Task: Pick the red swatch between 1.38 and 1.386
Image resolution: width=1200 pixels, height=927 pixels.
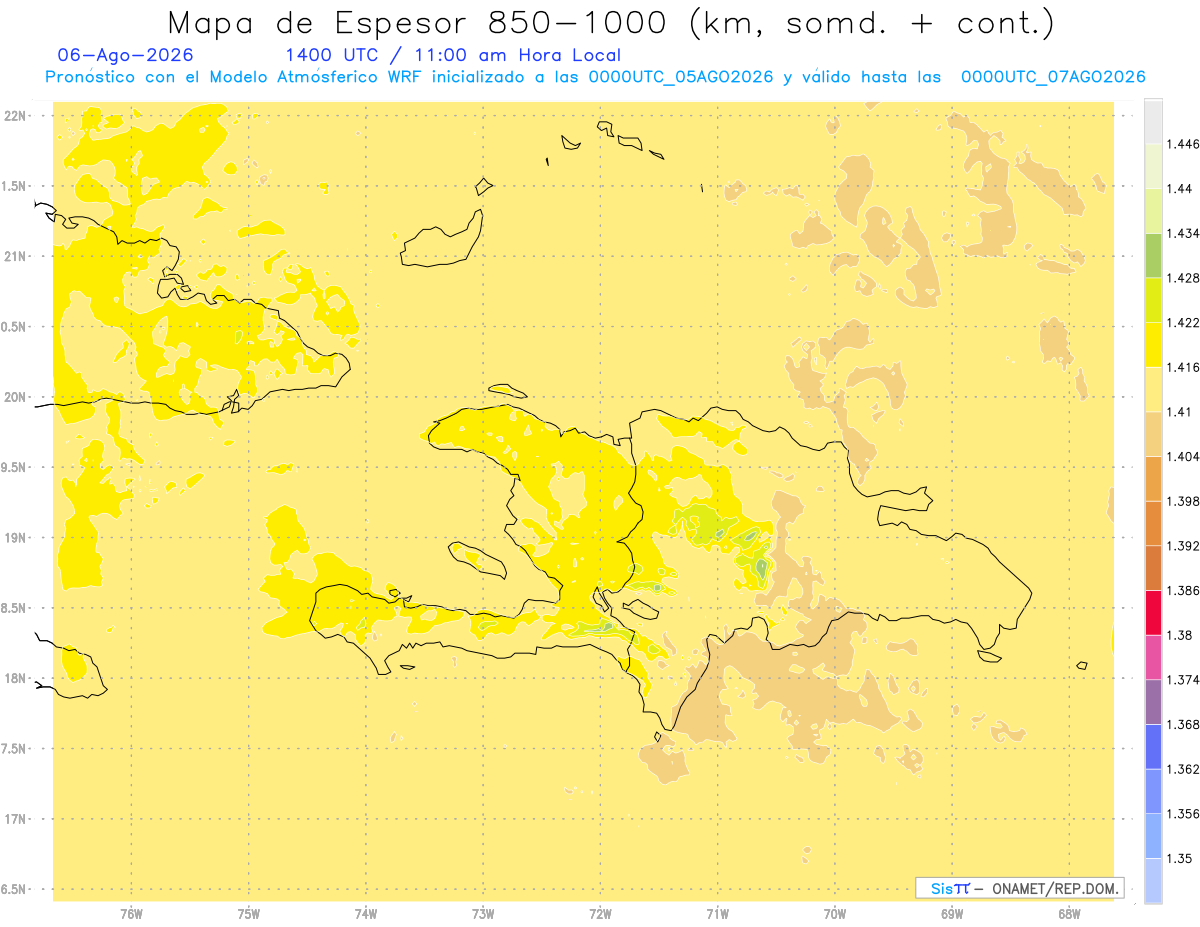Action: pos(1153,612)
